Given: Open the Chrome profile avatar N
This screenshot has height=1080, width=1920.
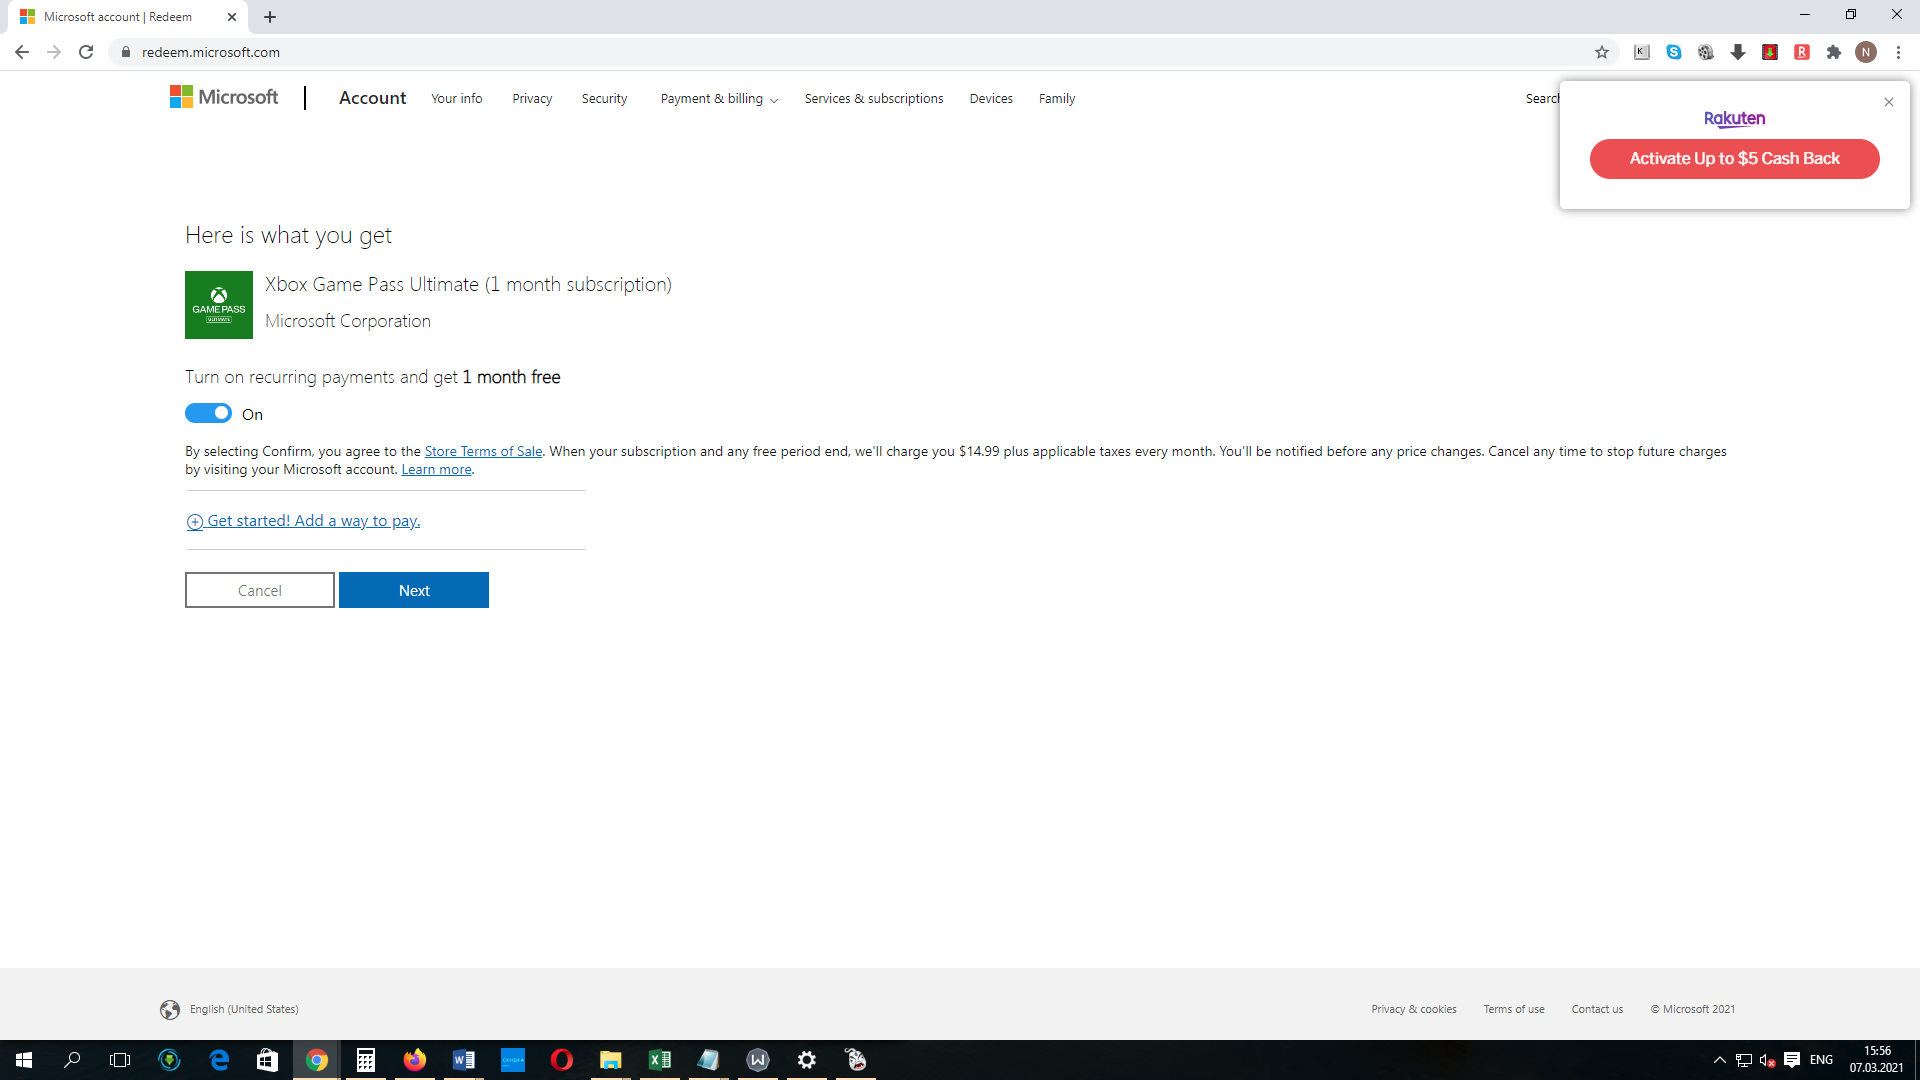Looking at the screenshot, I should point(1866,52).
